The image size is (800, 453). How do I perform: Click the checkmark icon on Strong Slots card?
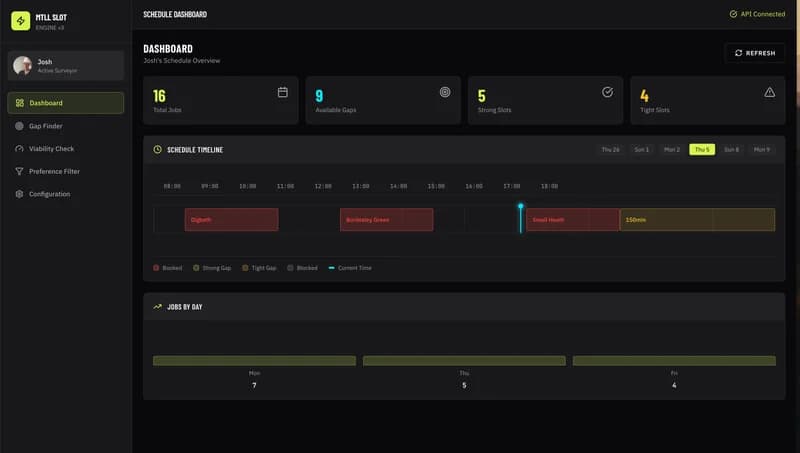click(607, 92)
